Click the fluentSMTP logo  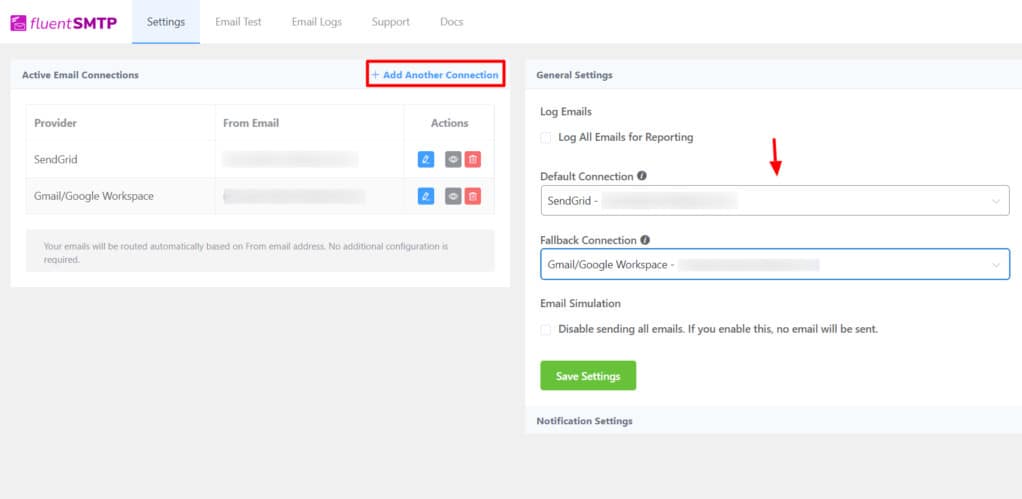[64, 23]
